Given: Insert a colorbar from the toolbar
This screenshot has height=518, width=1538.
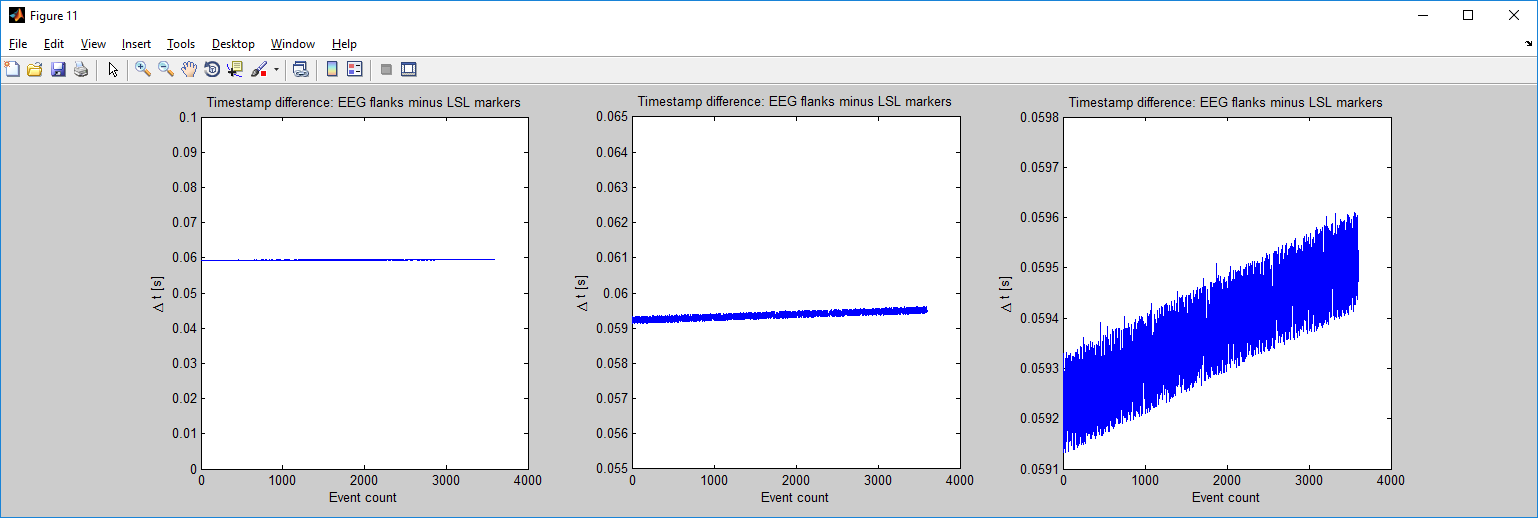Looking at the screenshot, I should click(x=332, y=69).
